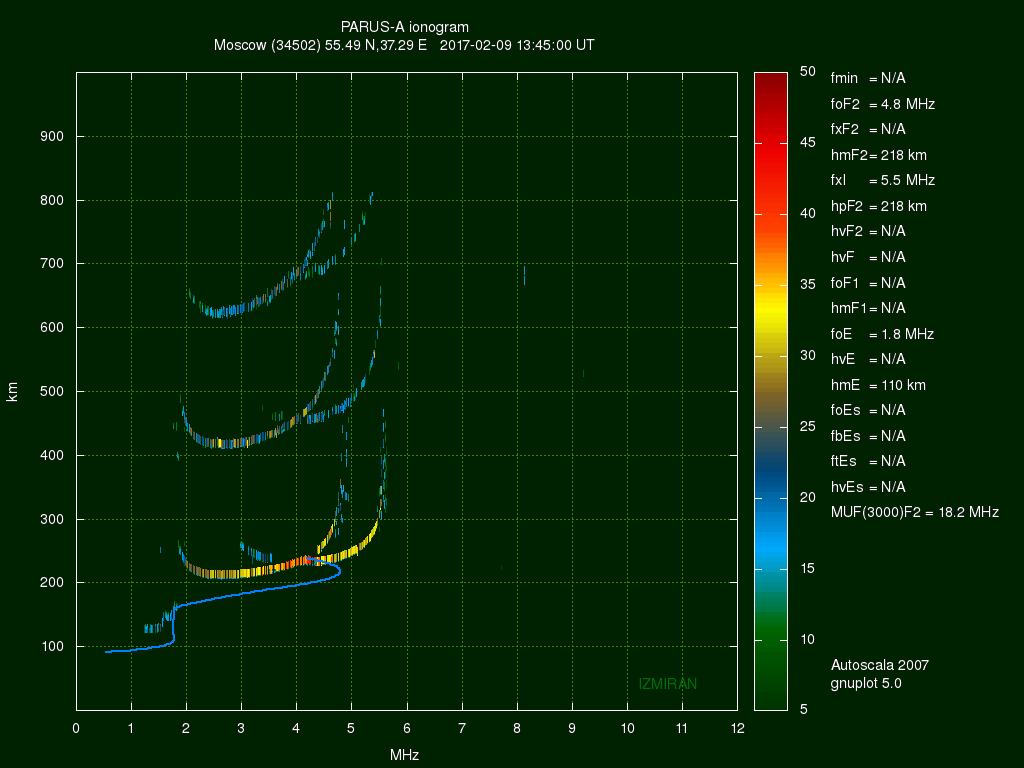The width and height of the screenshot is (1024, 768).
Task: Click the 900 tick on the height axis
Action: (x=52, y=137)
